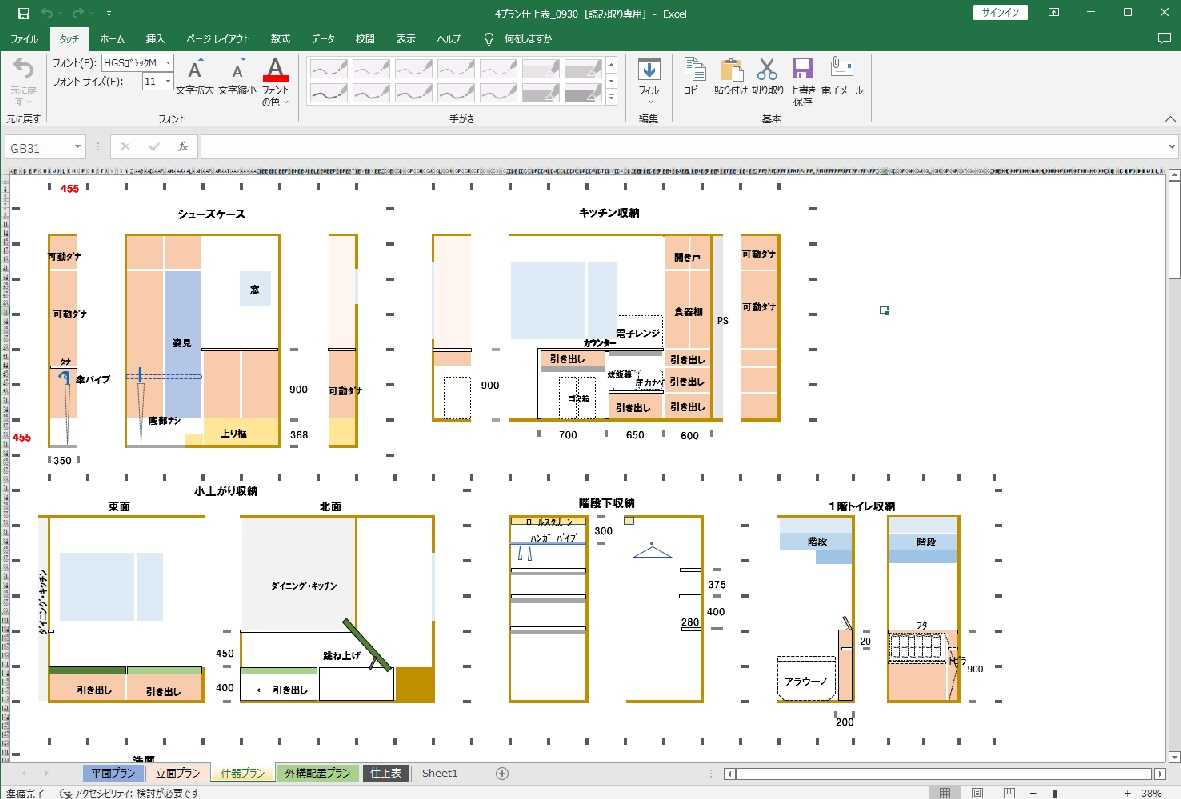Switch to the 立面プラン sheet tab
Screen dimensions: 1181x799
[x=179, y=773]
